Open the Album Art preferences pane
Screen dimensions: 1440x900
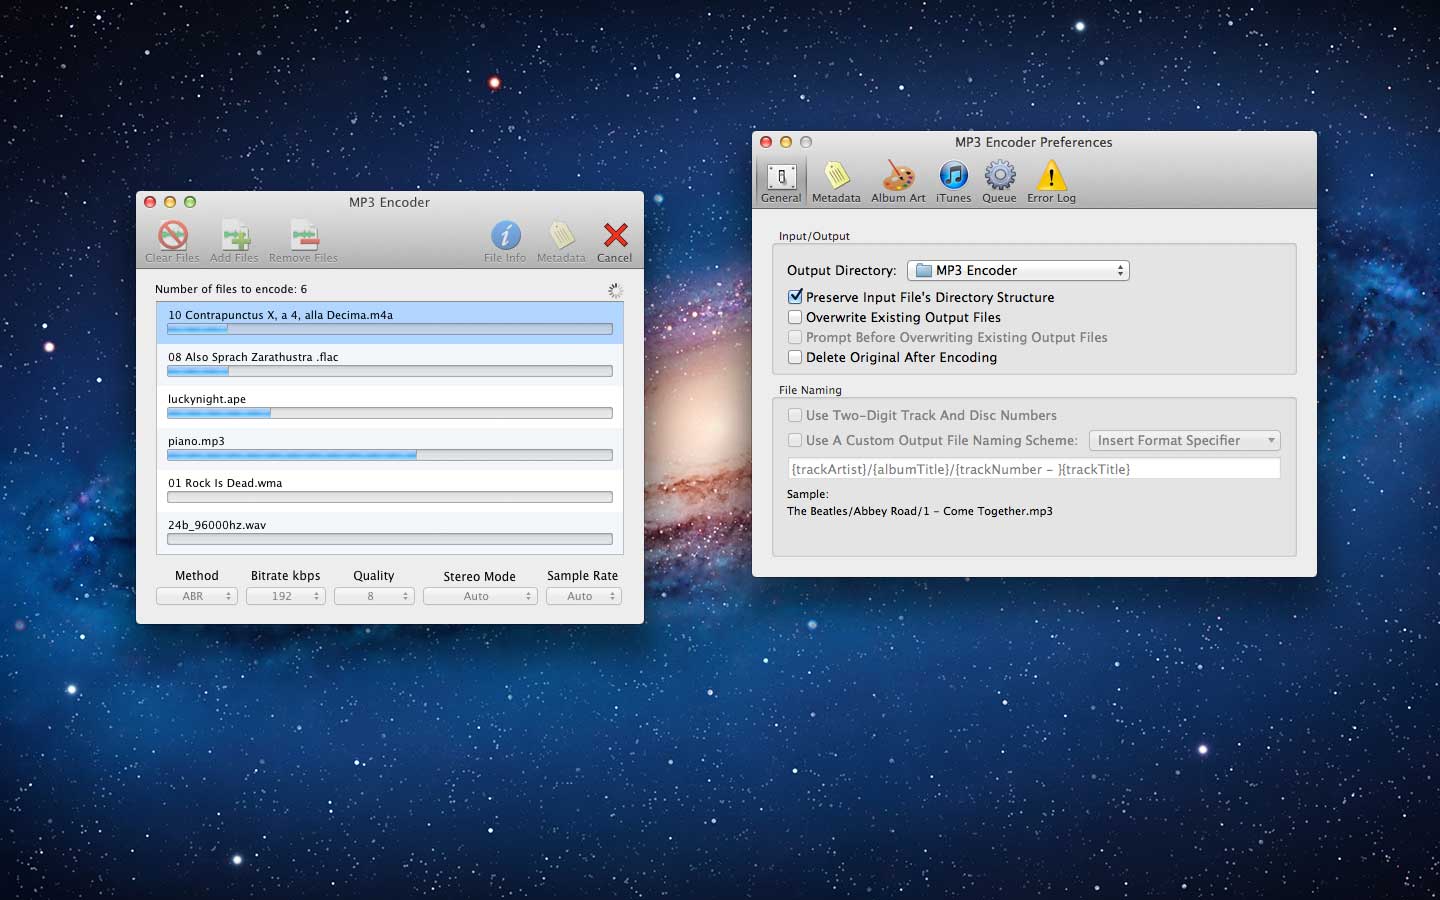[x=897, y=180]
